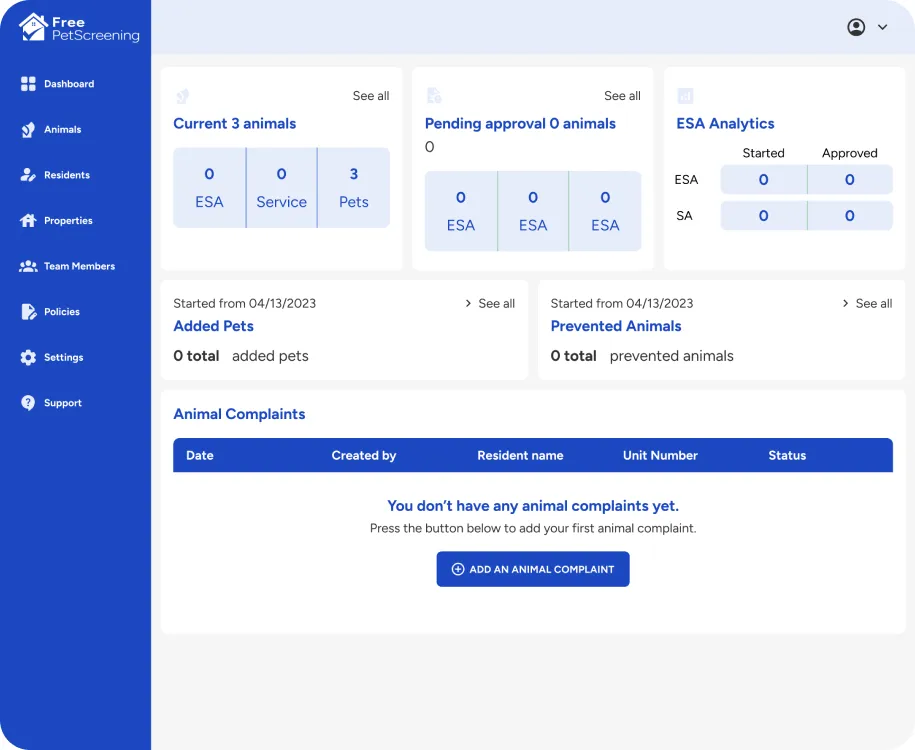Click the Support question mark icon

click(28, 403)
